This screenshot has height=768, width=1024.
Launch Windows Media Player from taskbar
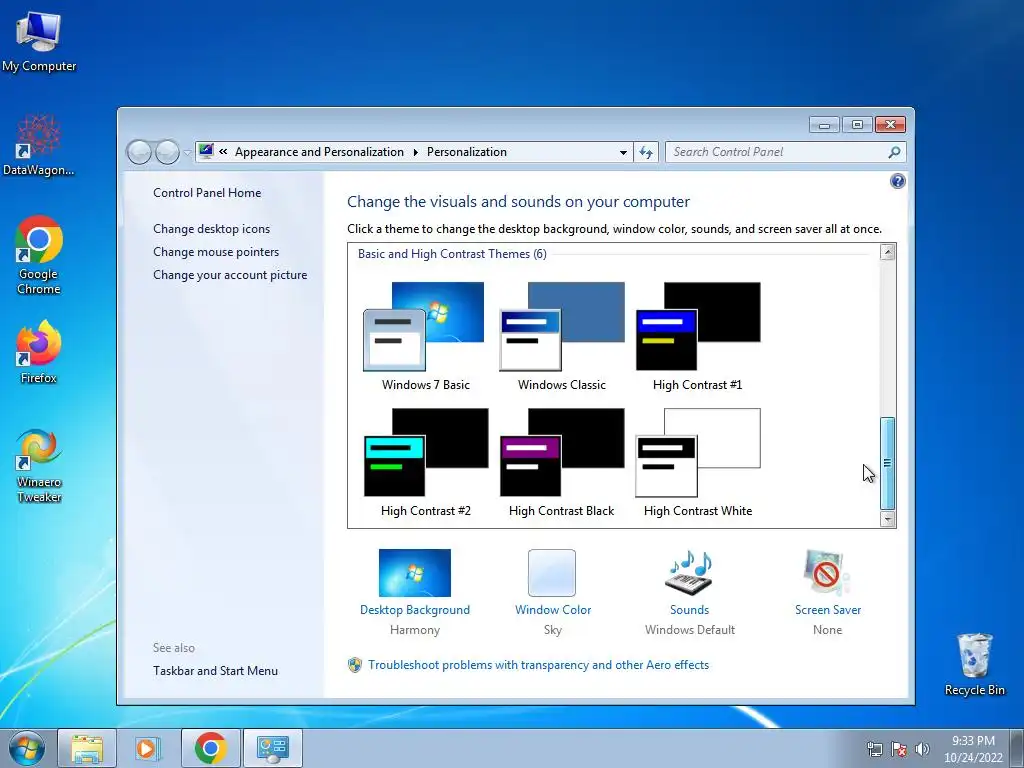148,748
